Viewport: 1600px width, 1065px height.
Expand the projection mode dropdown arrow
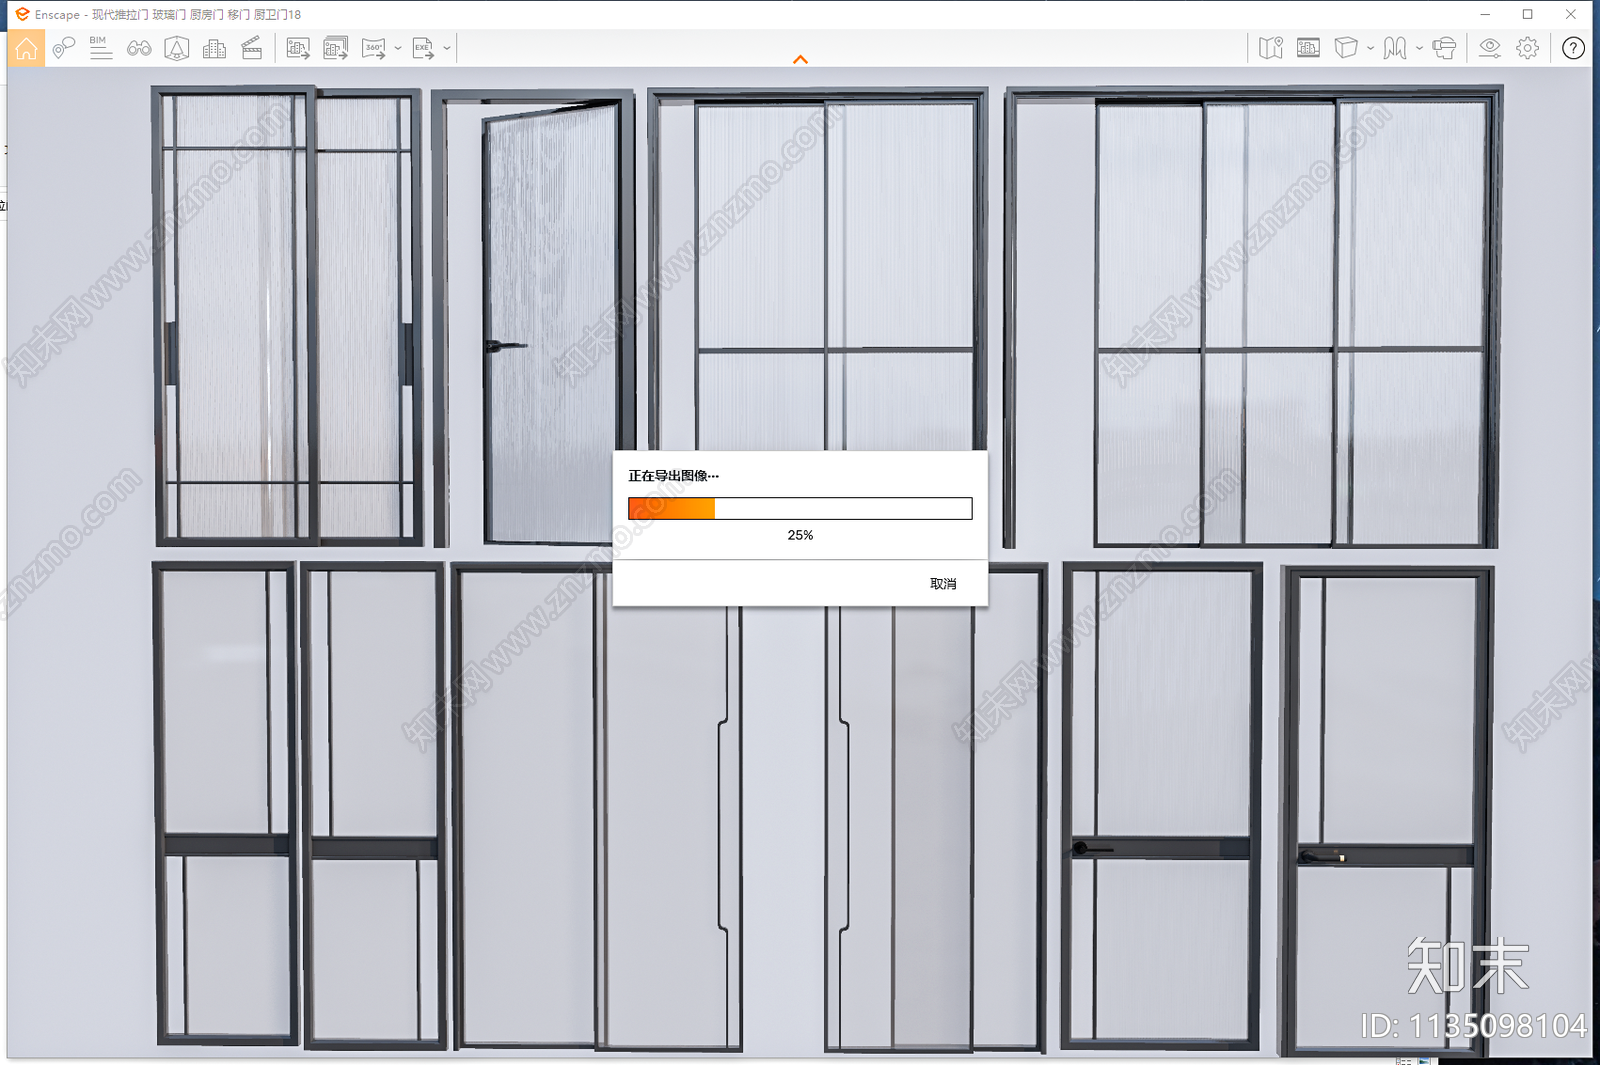(x=1371, y=48)
